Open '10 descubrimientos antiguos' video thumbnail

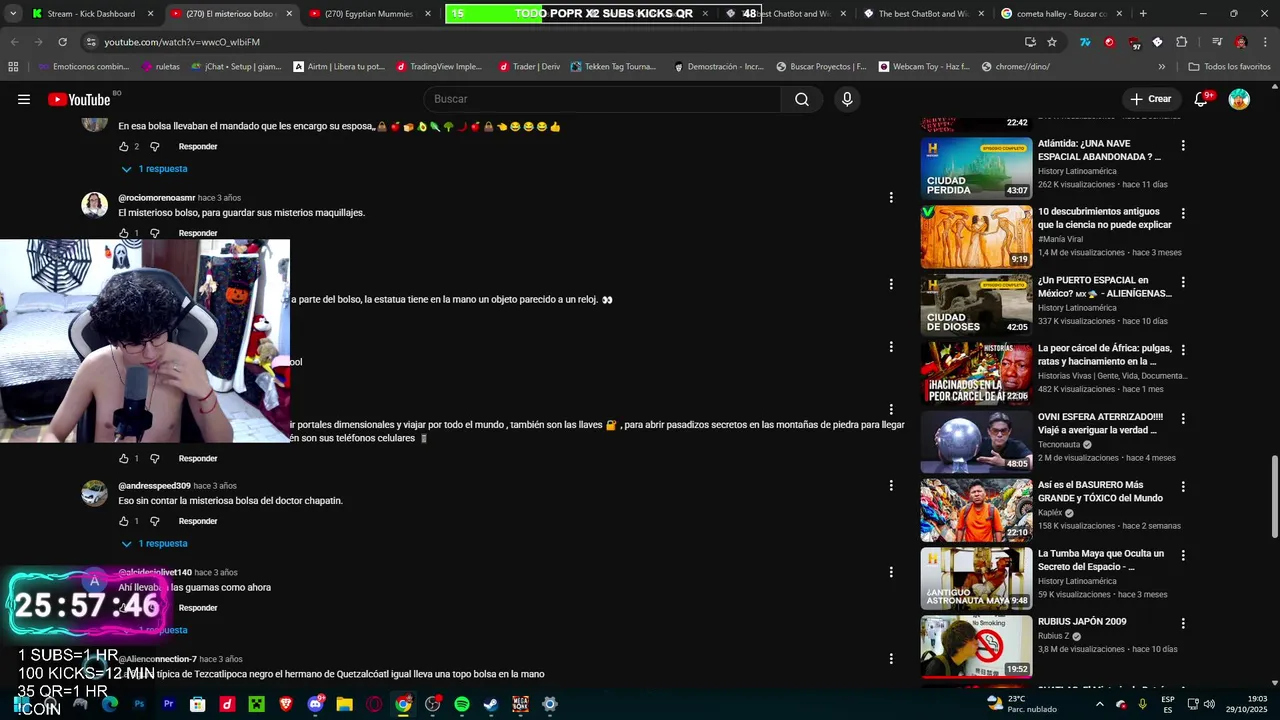tap(976, 237)
